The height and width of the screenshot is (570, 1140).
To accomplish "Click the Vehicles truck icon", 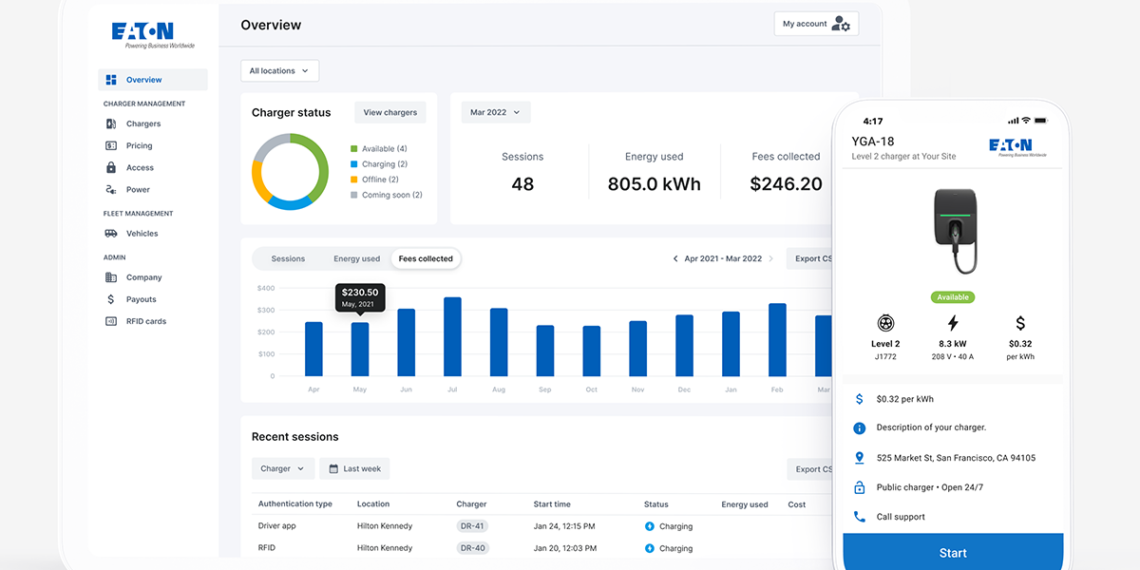I will [111, 234].
